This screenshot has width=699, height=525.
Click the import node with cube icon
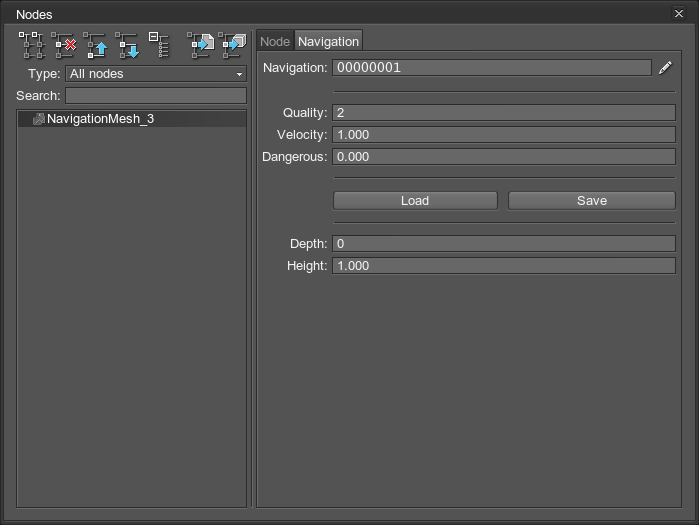click(233, 45)
